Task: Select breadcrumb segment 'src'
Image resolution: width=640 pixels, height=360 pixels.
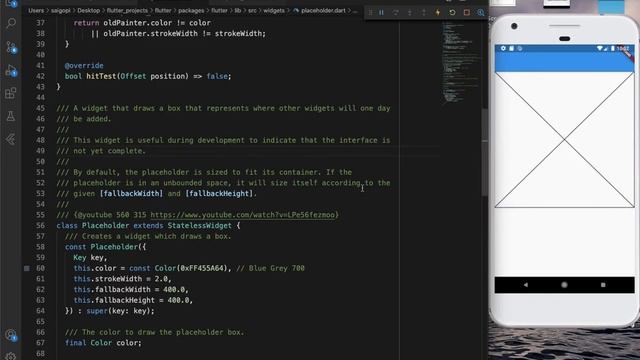Action: click(x=253, y=11)
